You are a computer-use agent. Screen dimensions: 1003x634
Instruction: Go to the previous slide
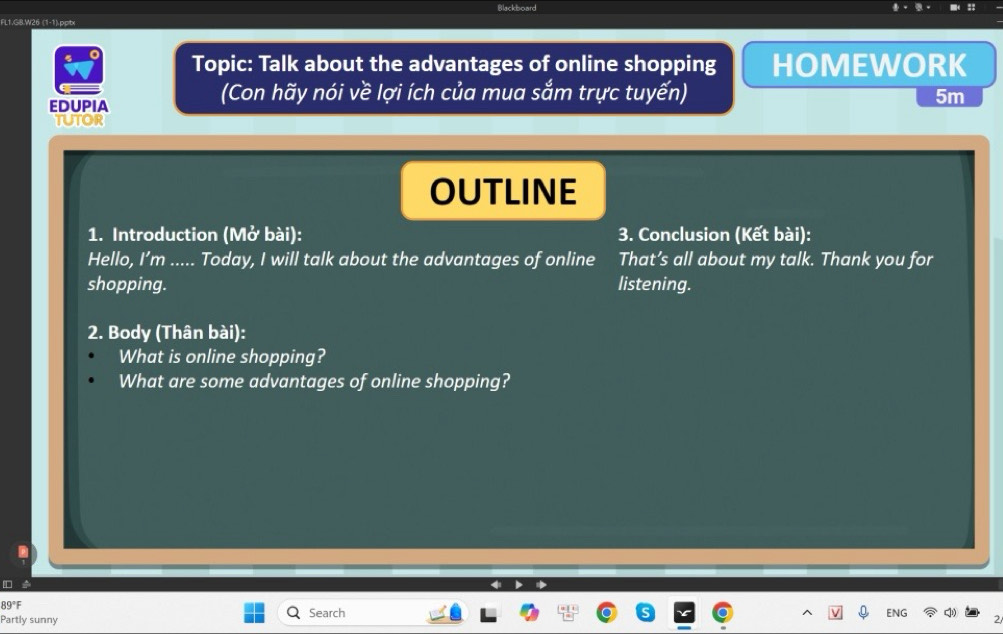click(x=496, y=584)
